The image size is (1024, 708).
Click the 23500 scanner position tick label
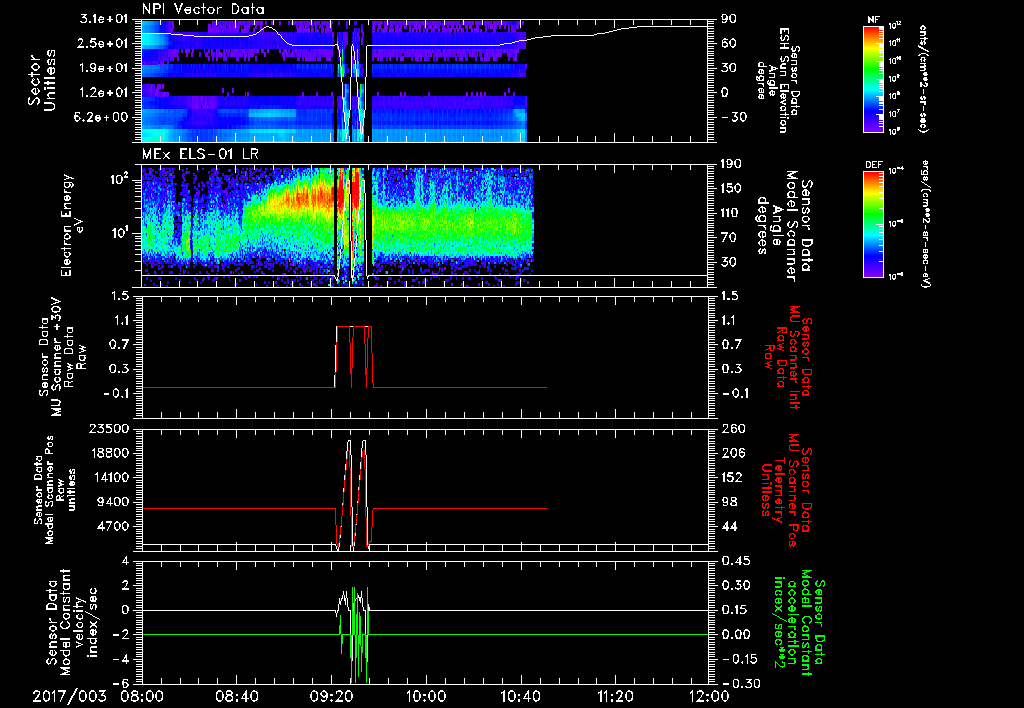(x=109, y=429)
